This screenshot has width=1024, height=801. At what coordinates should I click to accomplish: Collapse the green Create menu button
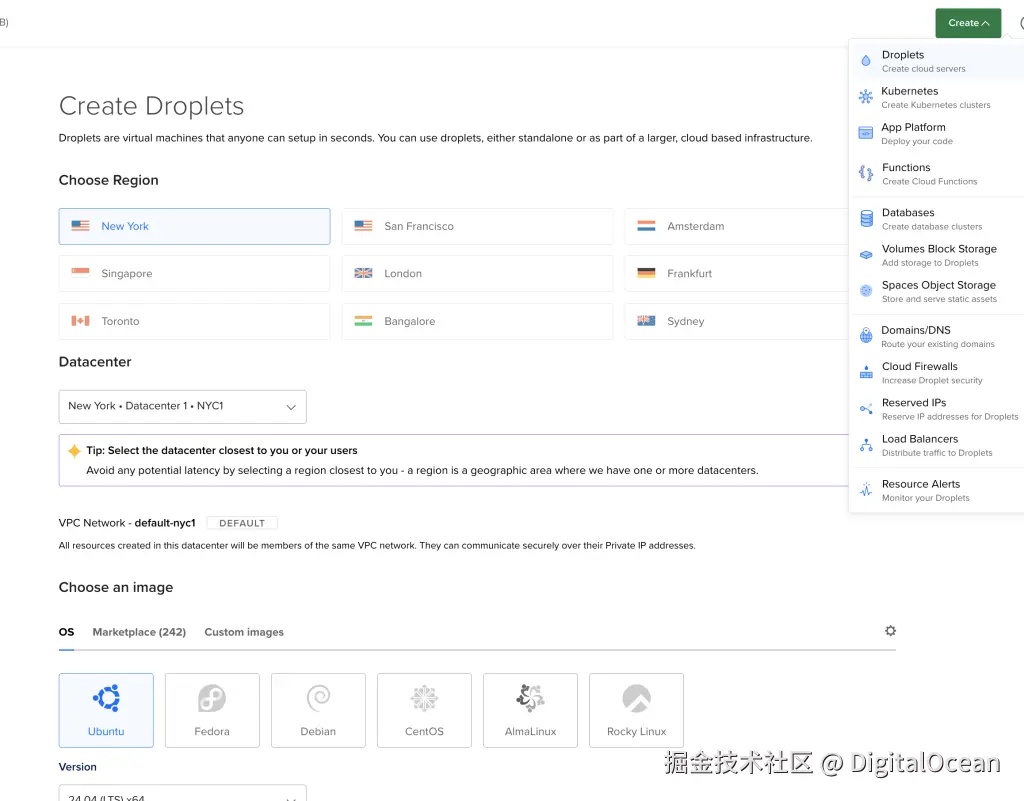click(968, 23)
